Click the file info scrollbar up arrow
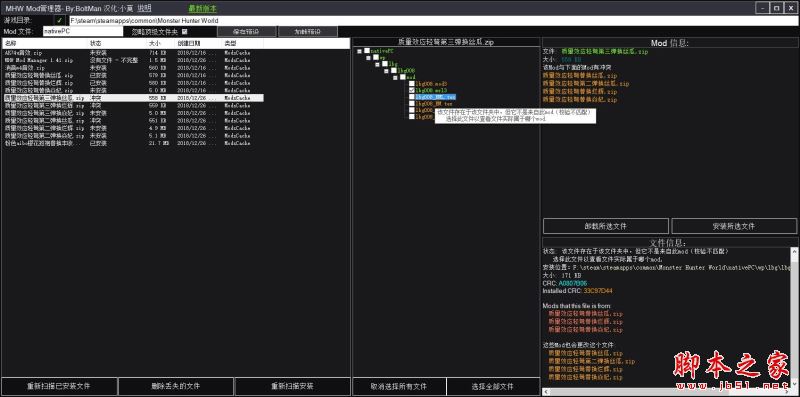Image resolution: width=800 pixels, height=397 pixels. [794, 251]
